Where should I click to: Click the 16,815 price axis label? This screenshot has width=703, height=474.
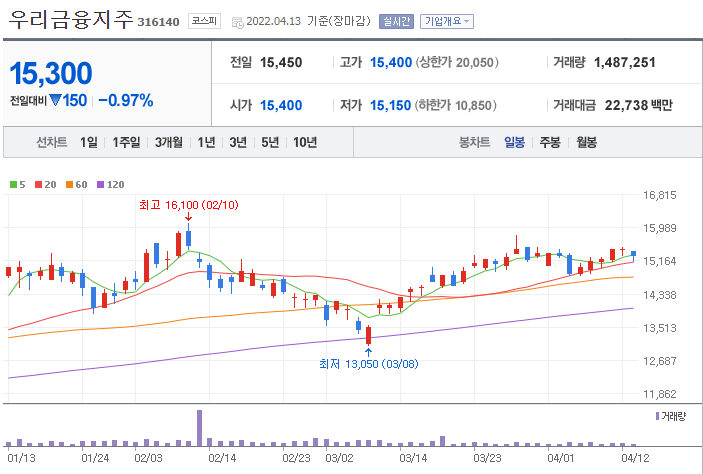(660, 195)
